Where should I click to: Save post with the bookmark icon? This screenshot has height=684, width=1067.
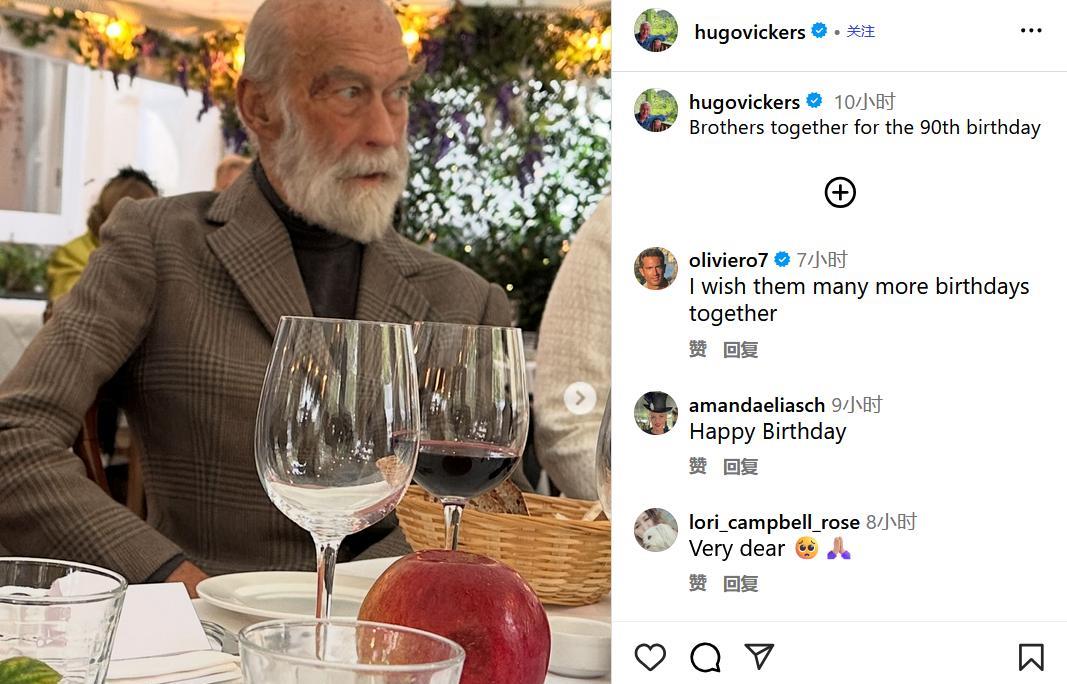[1031, 656]
